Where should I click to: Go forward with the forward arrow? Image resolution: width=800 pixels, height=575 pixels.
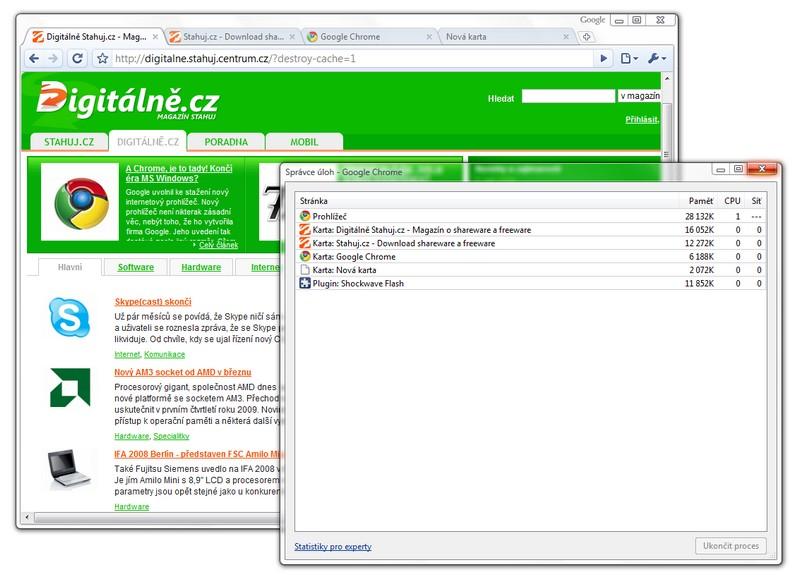pyautogui.click(x=53, y=58)
